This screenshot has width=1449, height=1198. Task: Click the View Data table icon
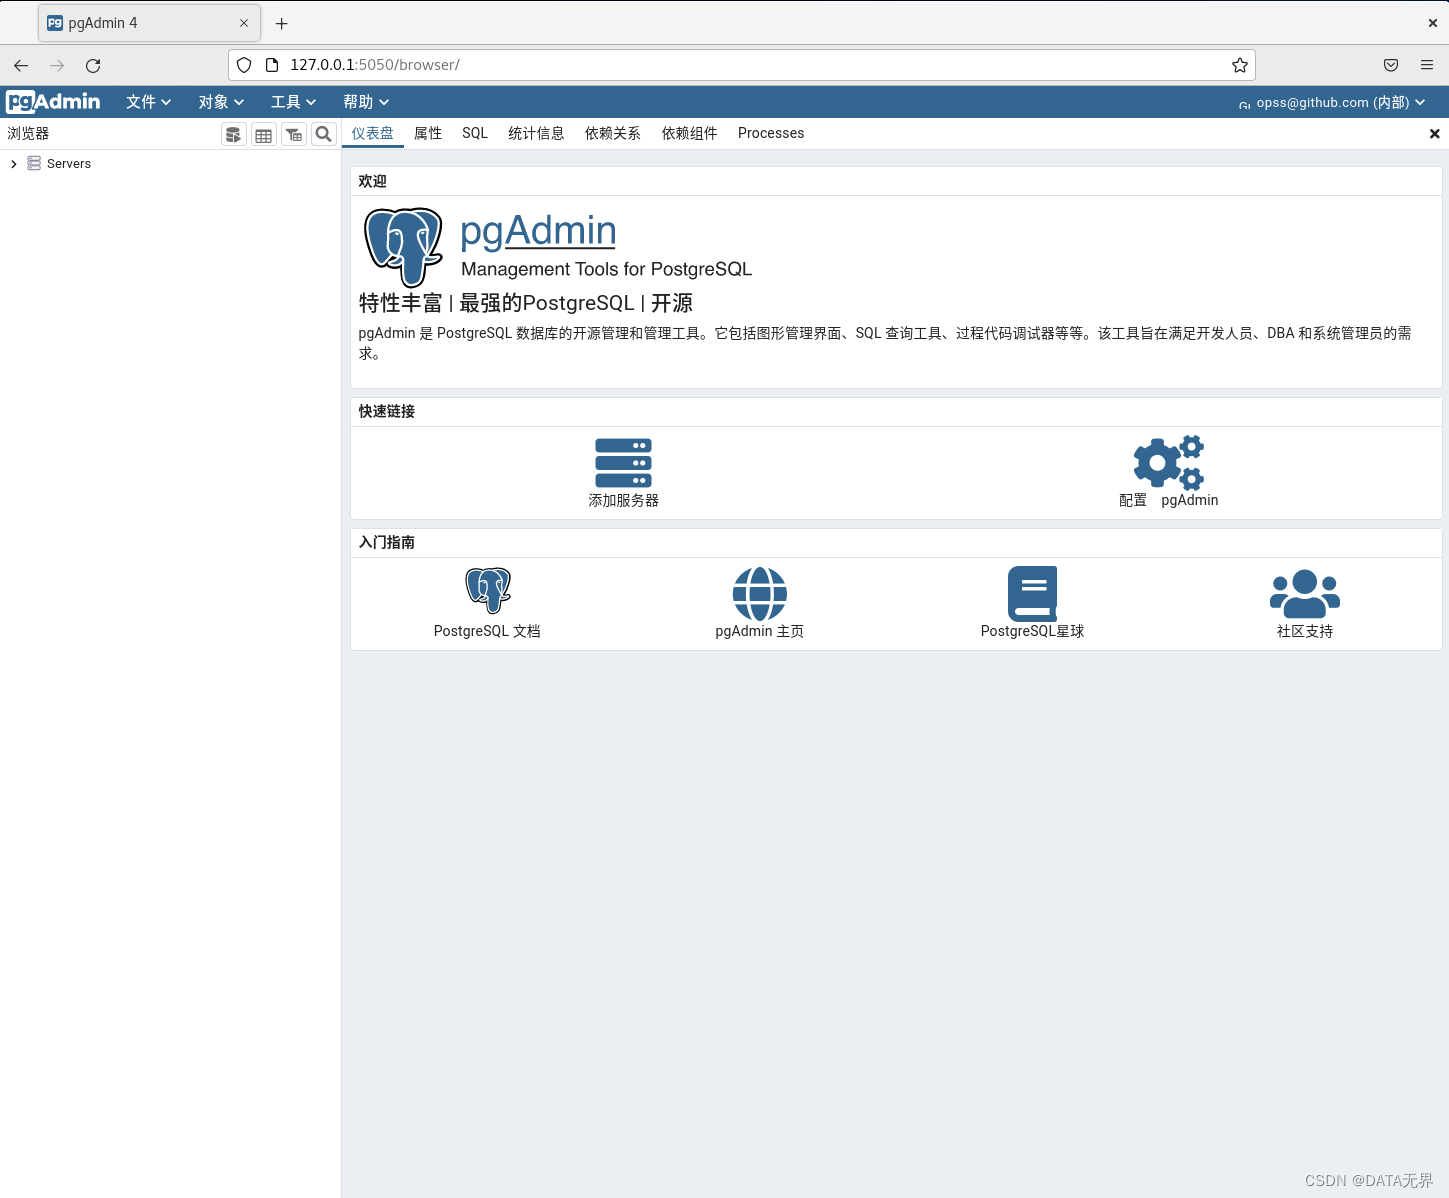pyautogui.click(x=264, y=134)
